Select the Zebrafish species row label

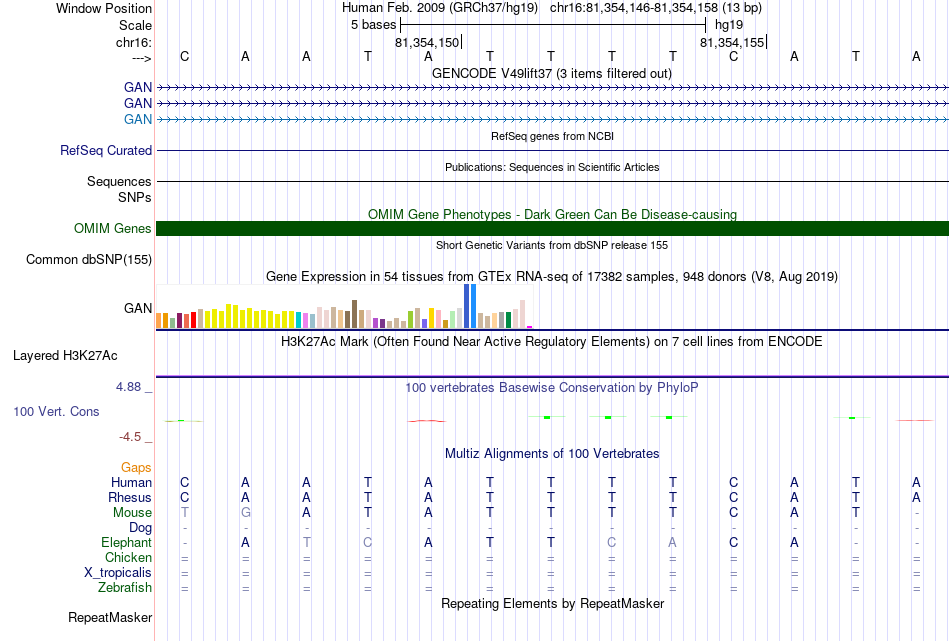(x=125, y=588)
